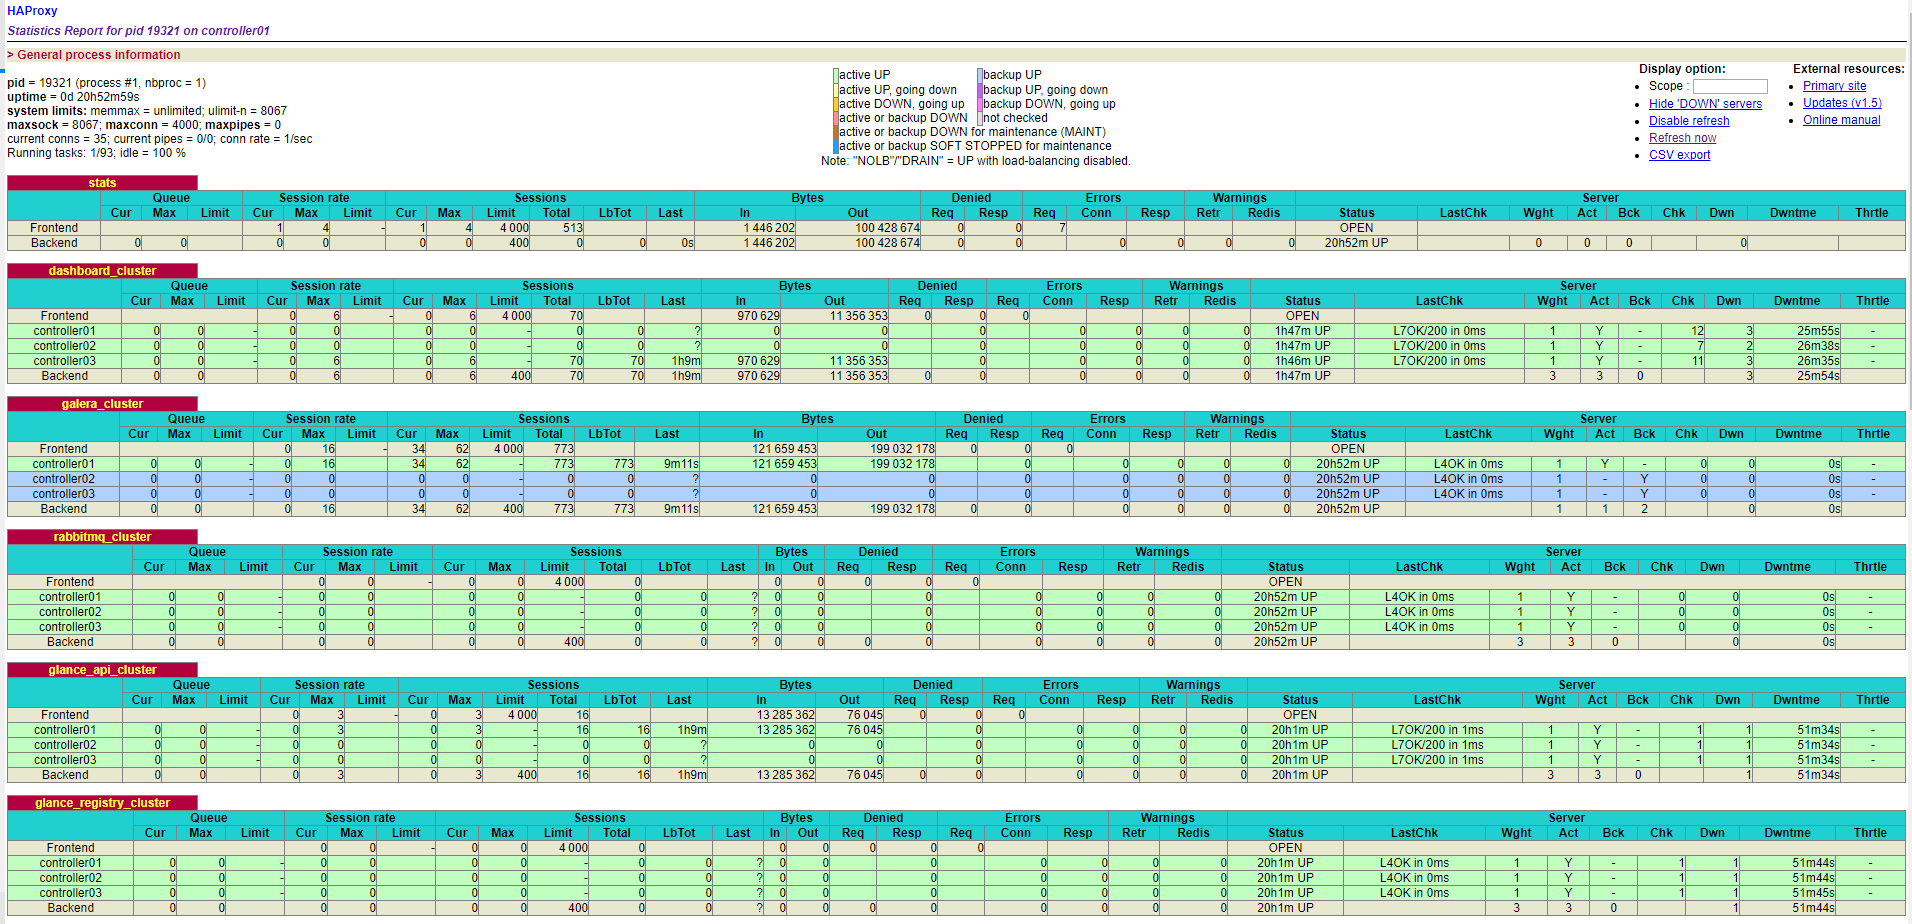Select controller02 in the glance_registry_cluster table

[70, 878]
